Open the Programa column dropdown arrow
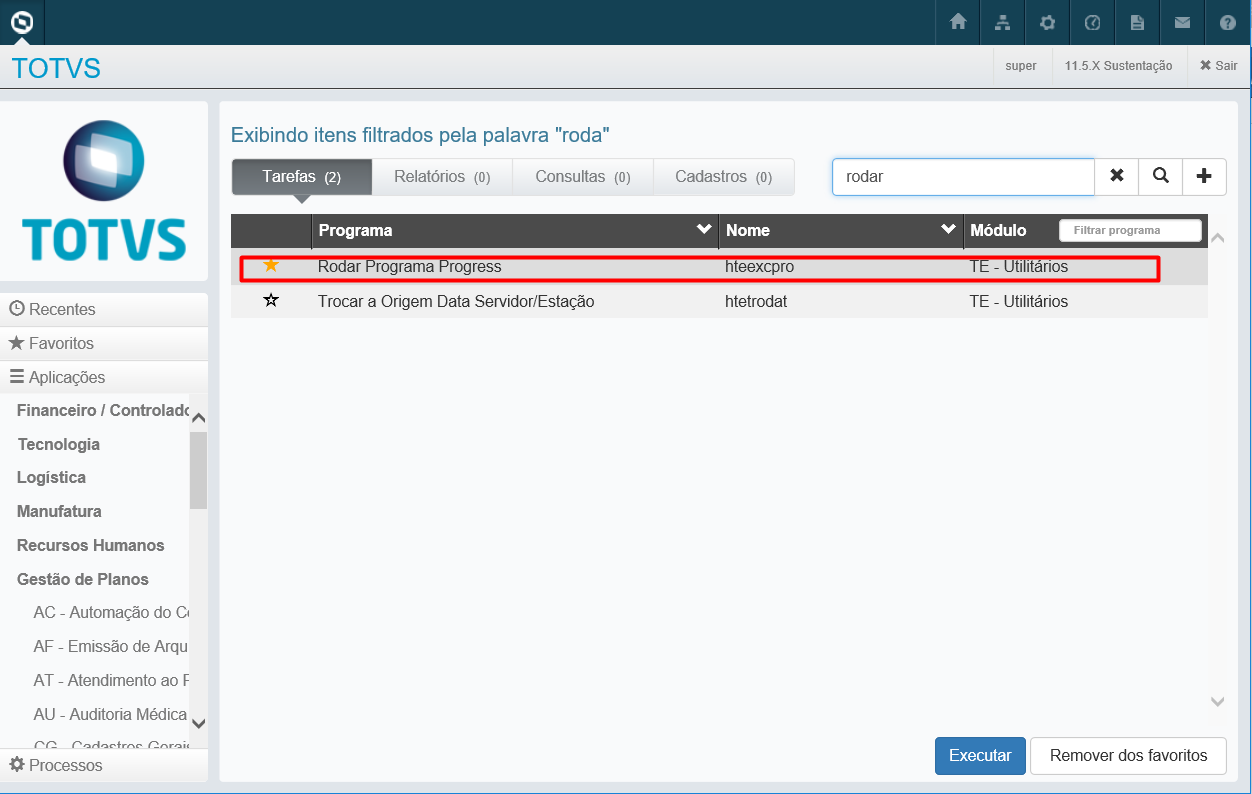 click(x=704, y=229)
